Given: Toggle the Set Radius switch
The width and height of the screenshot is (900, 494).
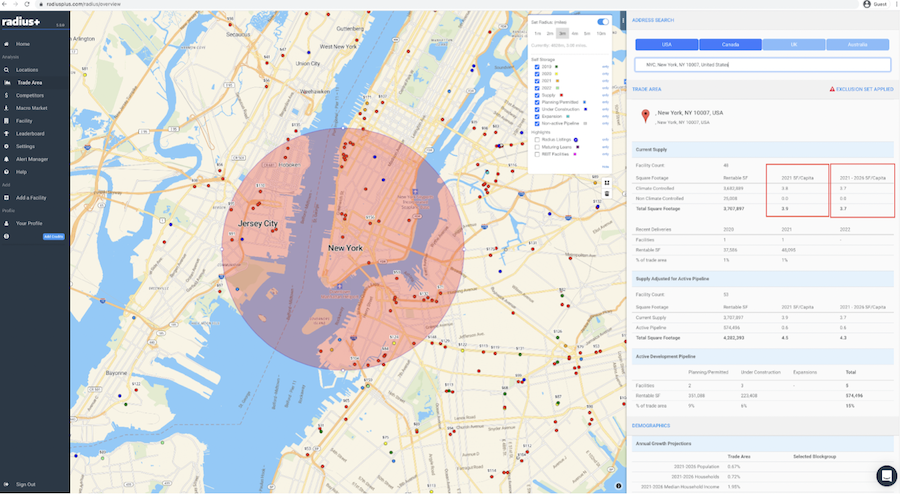Looking at the screenshot, I should [x=603, y=22].
